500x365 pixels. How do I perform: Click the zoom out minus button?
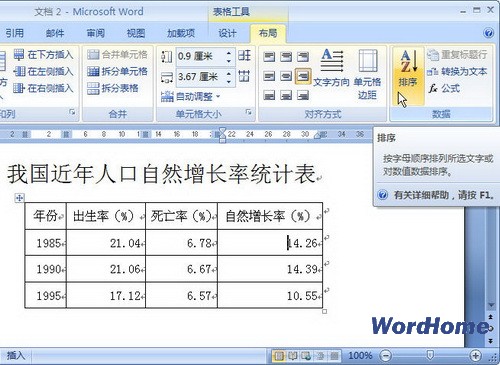386,356
